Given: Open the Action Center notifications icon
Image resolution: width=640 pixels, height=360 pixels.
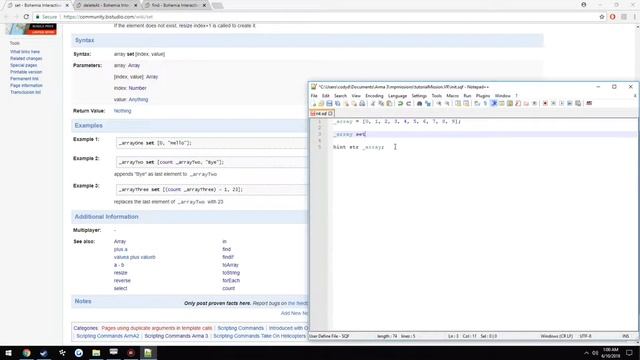Looking at the screenshot, I should point(630,353).
